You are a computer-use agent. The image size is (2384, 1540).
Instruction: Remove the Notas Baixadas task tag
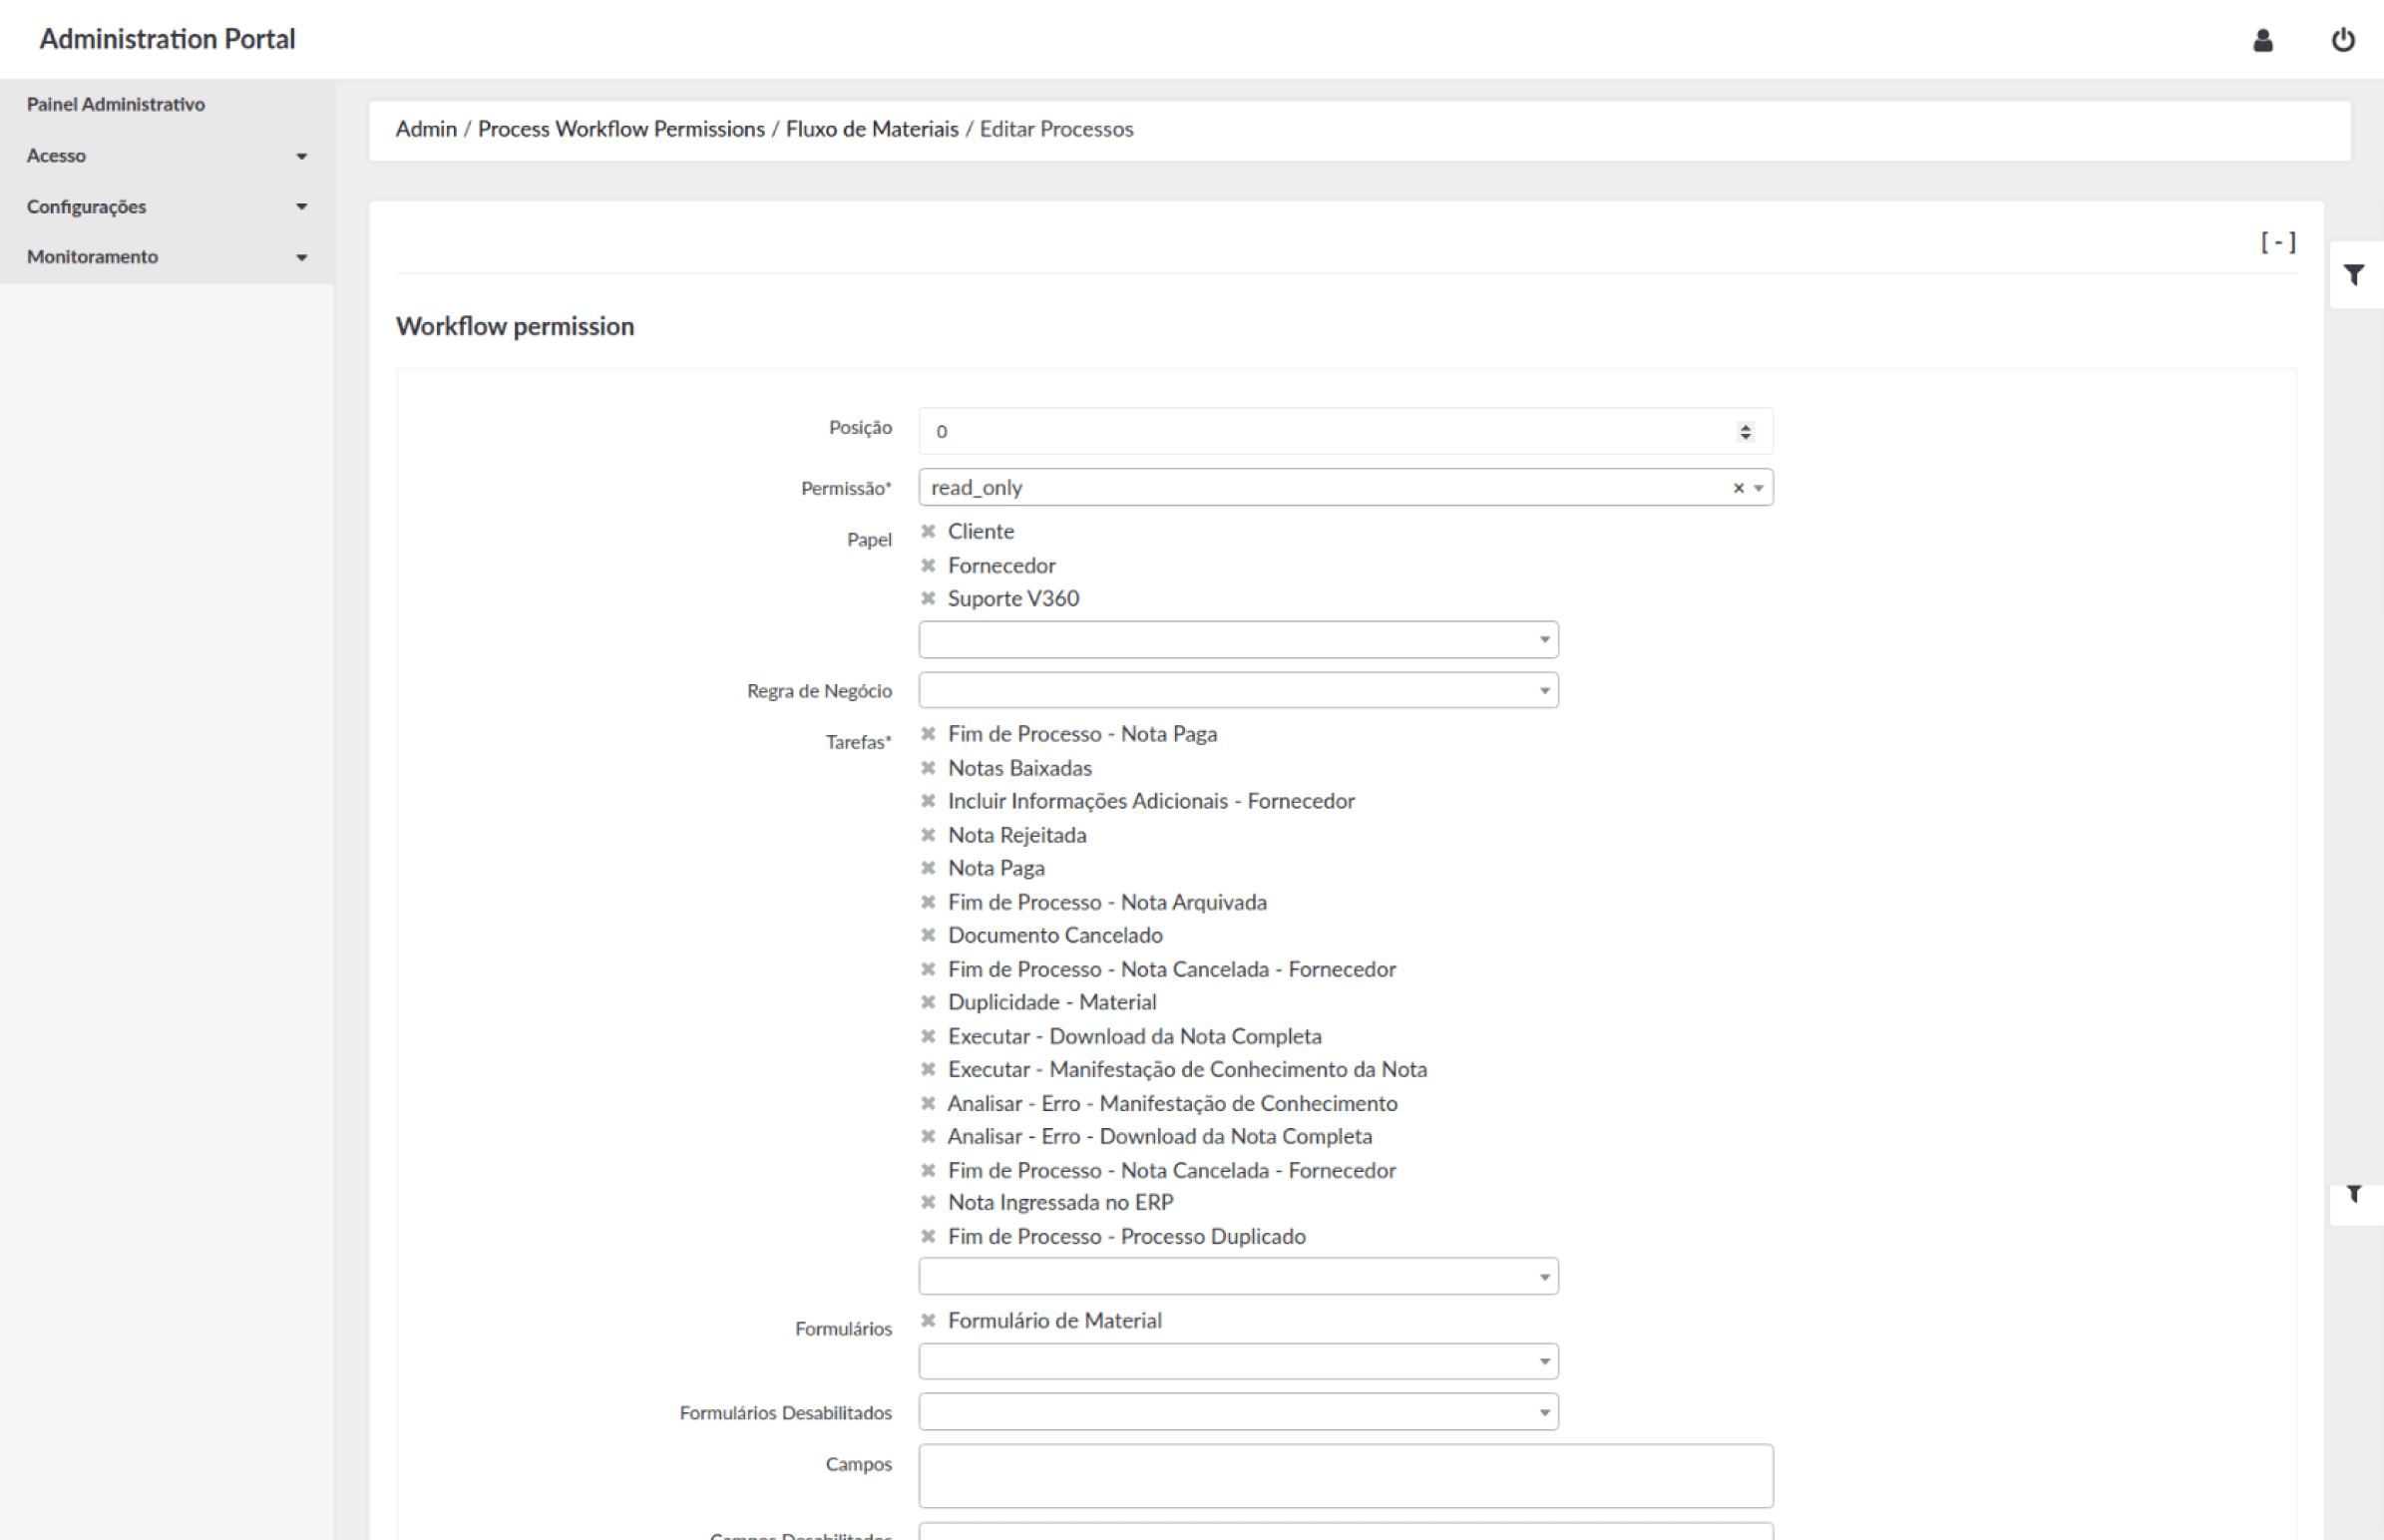[x=928, y=768]
